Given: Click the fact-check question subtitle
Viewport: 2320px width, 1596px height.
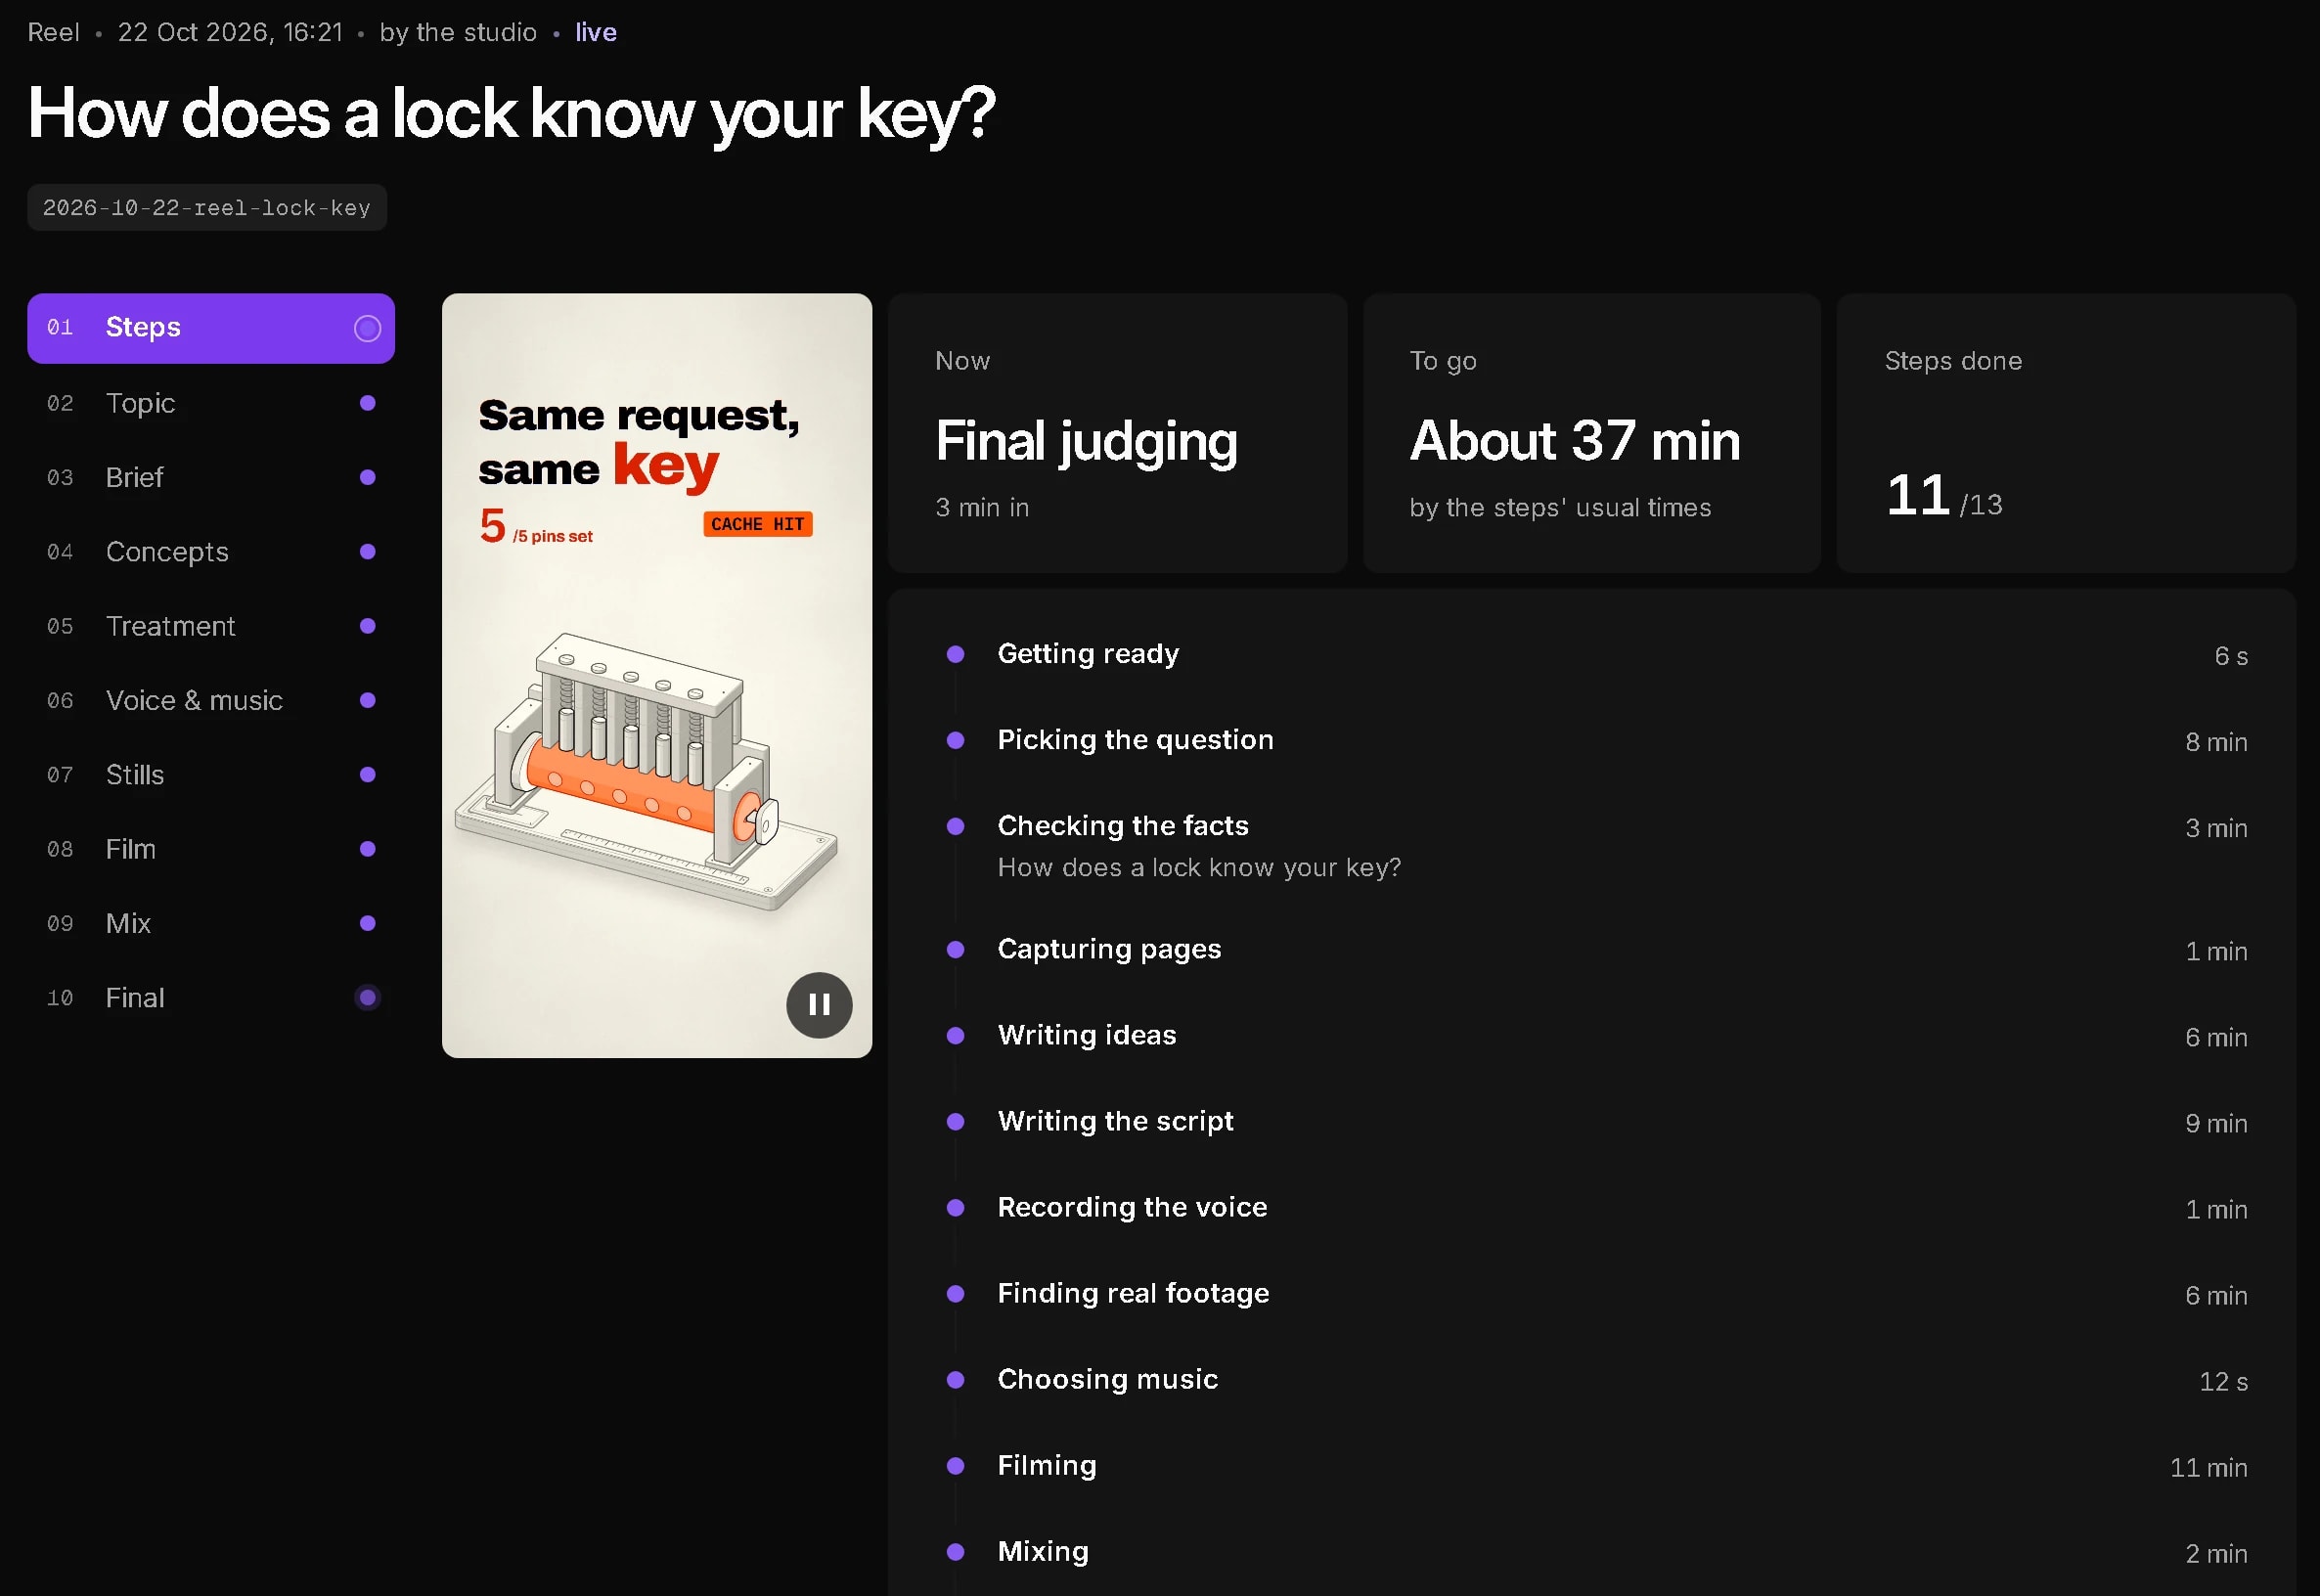Looking at the screenshot, I should coord(1199,867).
